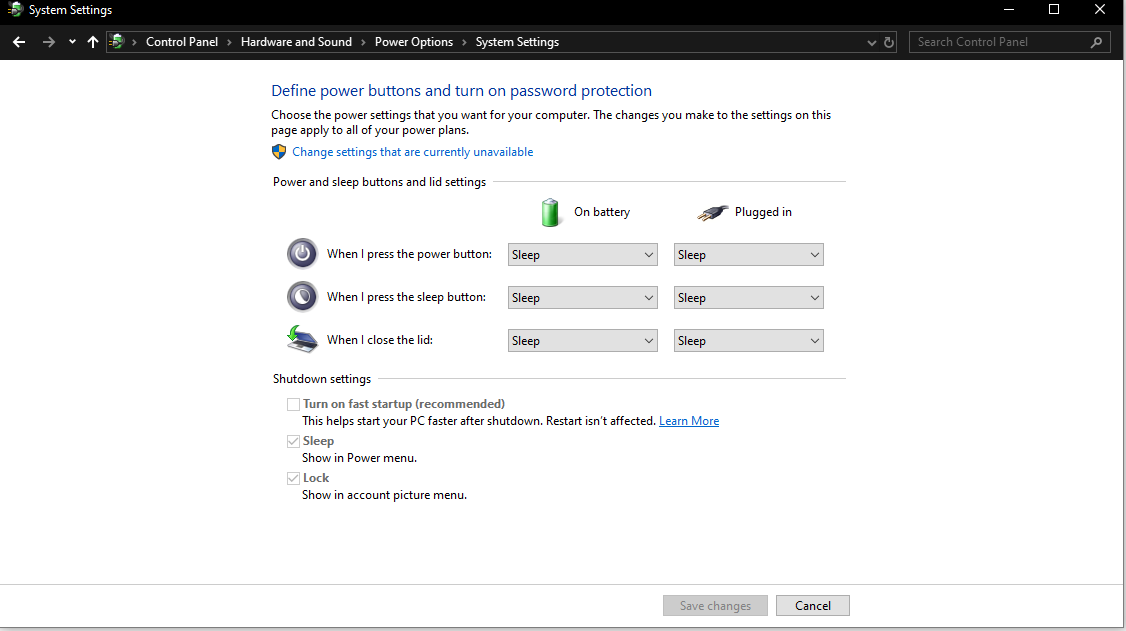Click 'Power and sleep buttons and lid settings' label
This screenshot has width=1126, height=631.
pyautogui.click(x=379, y=182)
